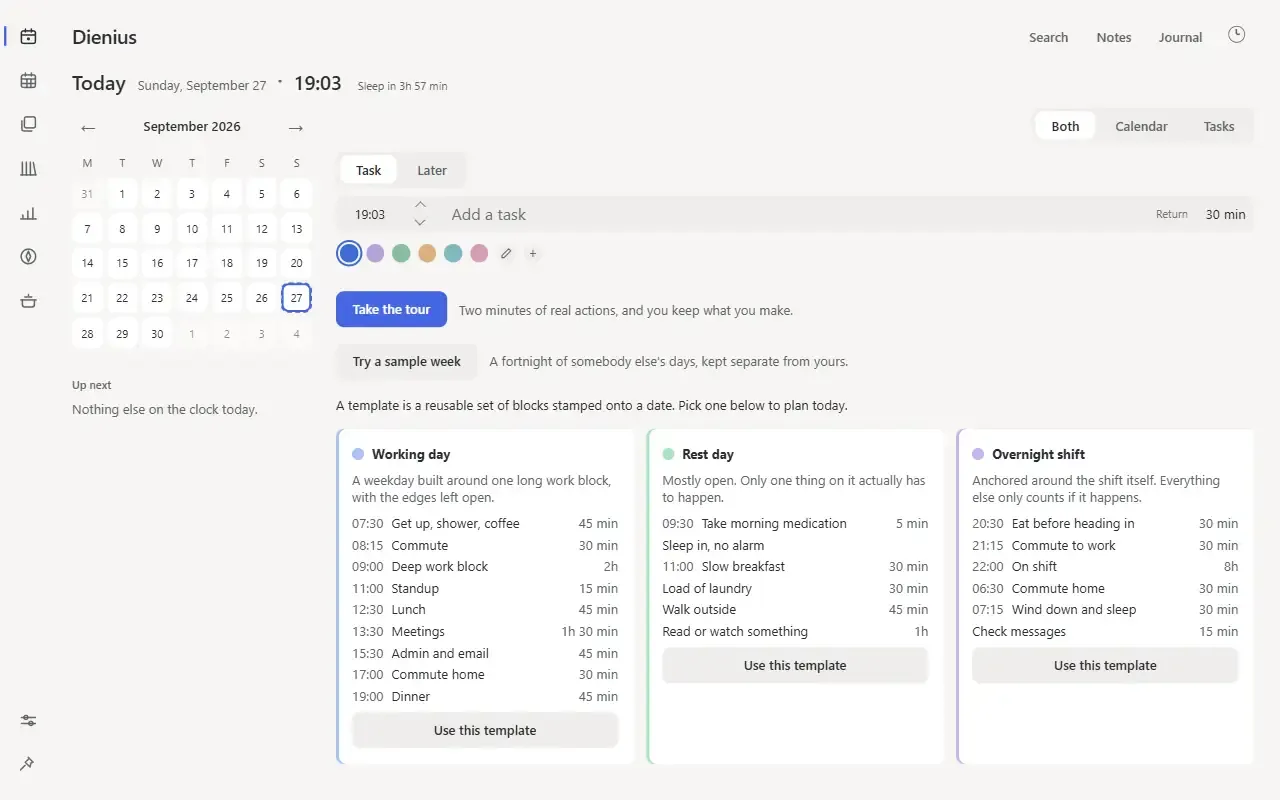Open the bar chart statistics icon in the sidebar
The height and width of the screenshot is (800, 1280).
click(28, 213)
